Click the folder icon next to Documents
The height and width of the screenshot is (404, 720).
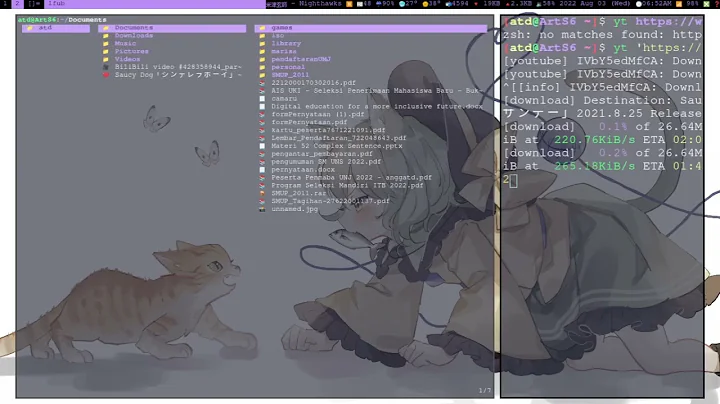tap(106, 28)
